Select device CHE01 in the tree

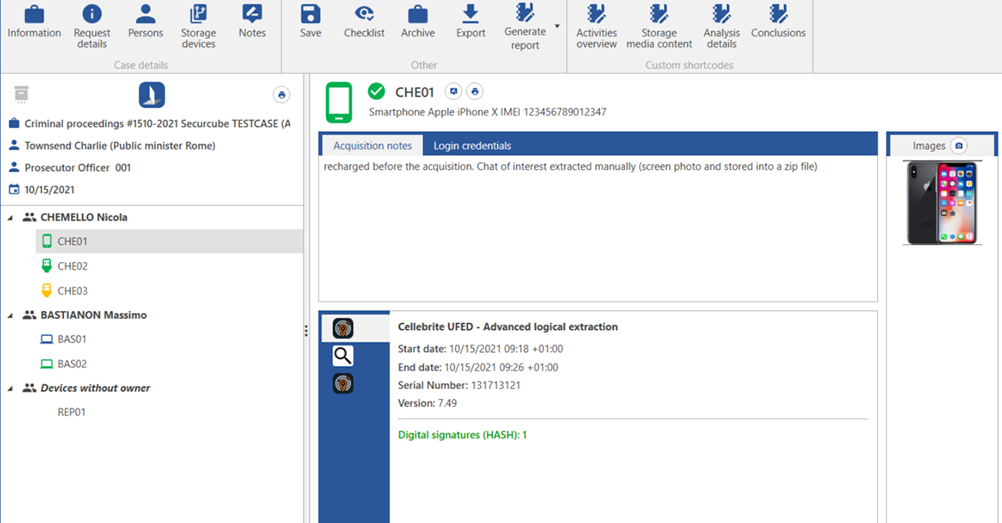click(x=169, y=242)
